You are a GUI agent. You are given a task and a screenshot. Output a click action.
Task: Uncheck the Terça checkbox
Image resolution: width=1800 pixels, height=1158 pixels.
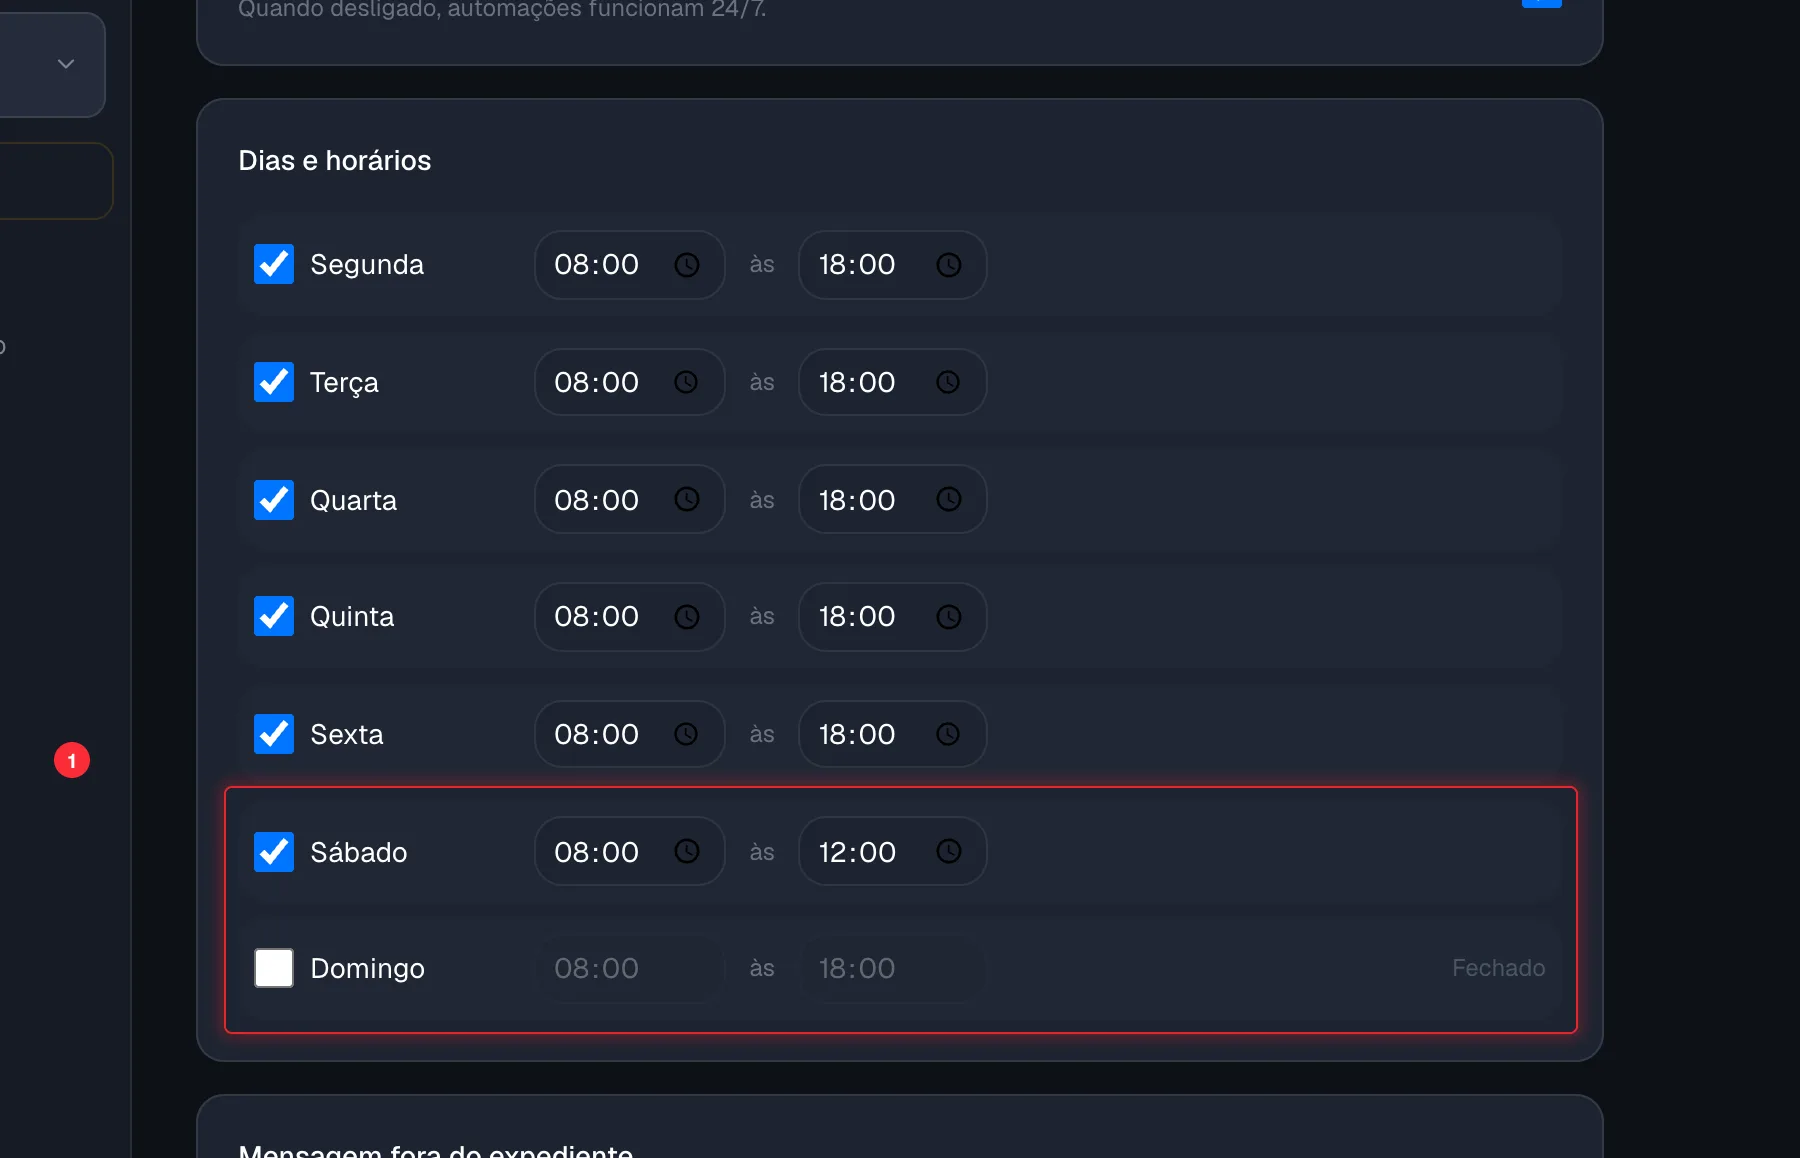274,382
